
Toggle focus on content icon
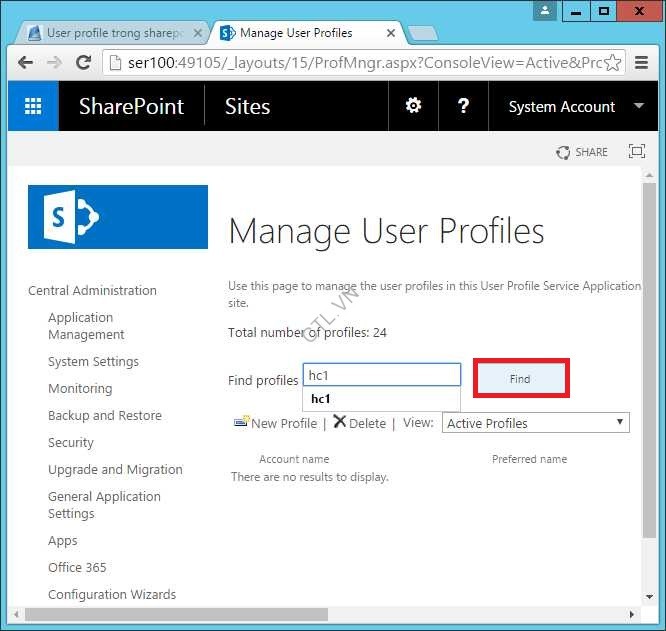pos(636,151)
